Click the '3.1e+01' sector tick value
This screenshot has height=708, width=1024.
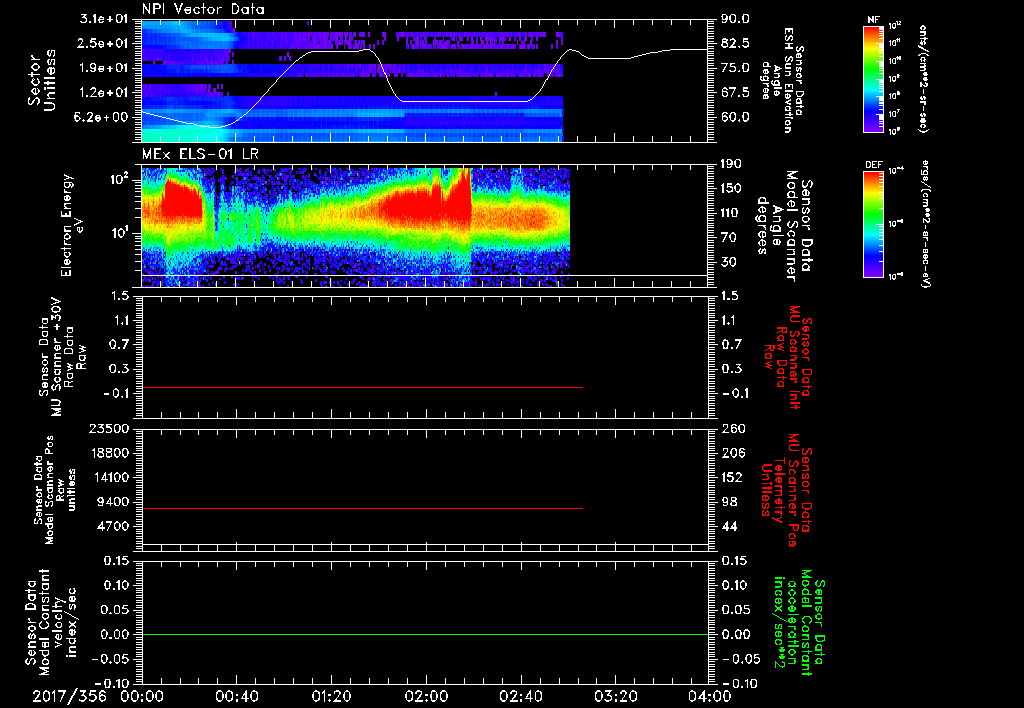tap(106, 19)
